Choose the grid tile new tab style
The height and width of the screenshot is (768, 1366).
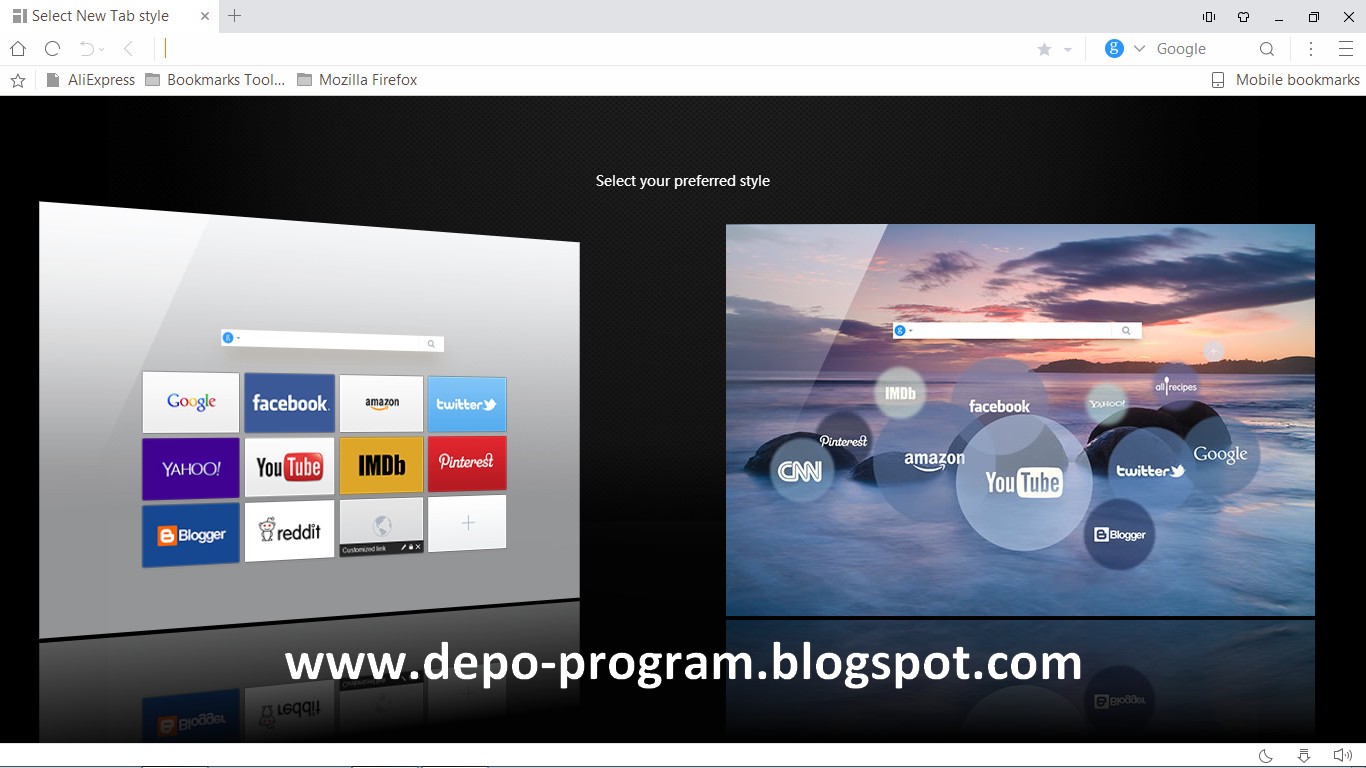(309, 419)
